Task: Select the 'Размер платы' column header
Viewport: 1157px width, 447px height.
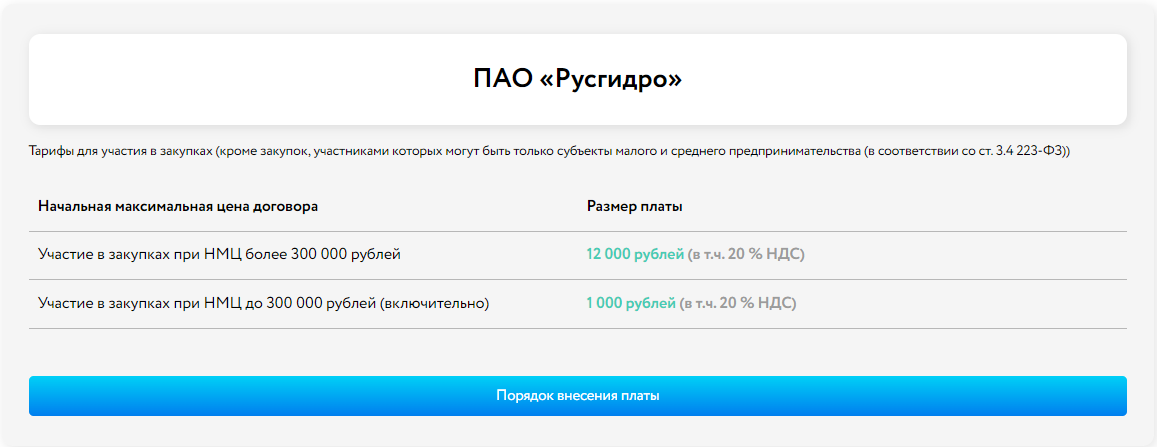Action: tap(635, 207)
